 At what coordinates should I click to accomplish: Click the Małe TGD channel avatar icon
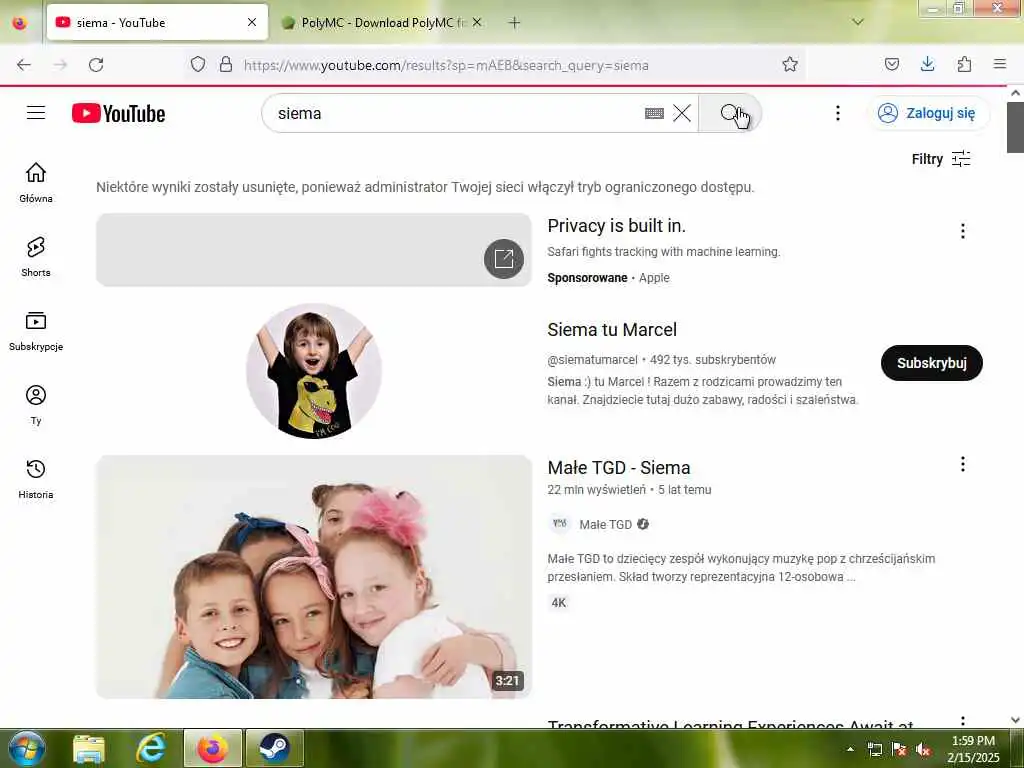[560, 524]
